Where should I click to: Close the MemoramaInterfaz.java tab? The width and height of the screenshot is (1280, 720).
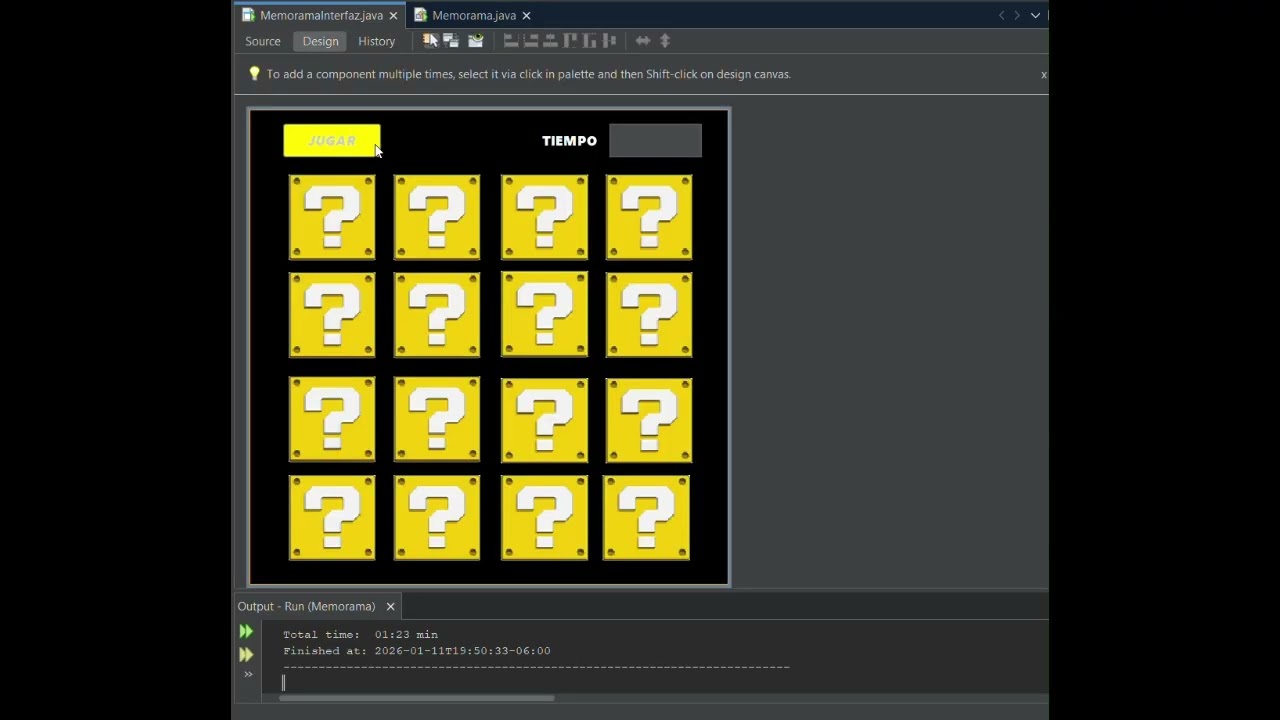[393, 15]
